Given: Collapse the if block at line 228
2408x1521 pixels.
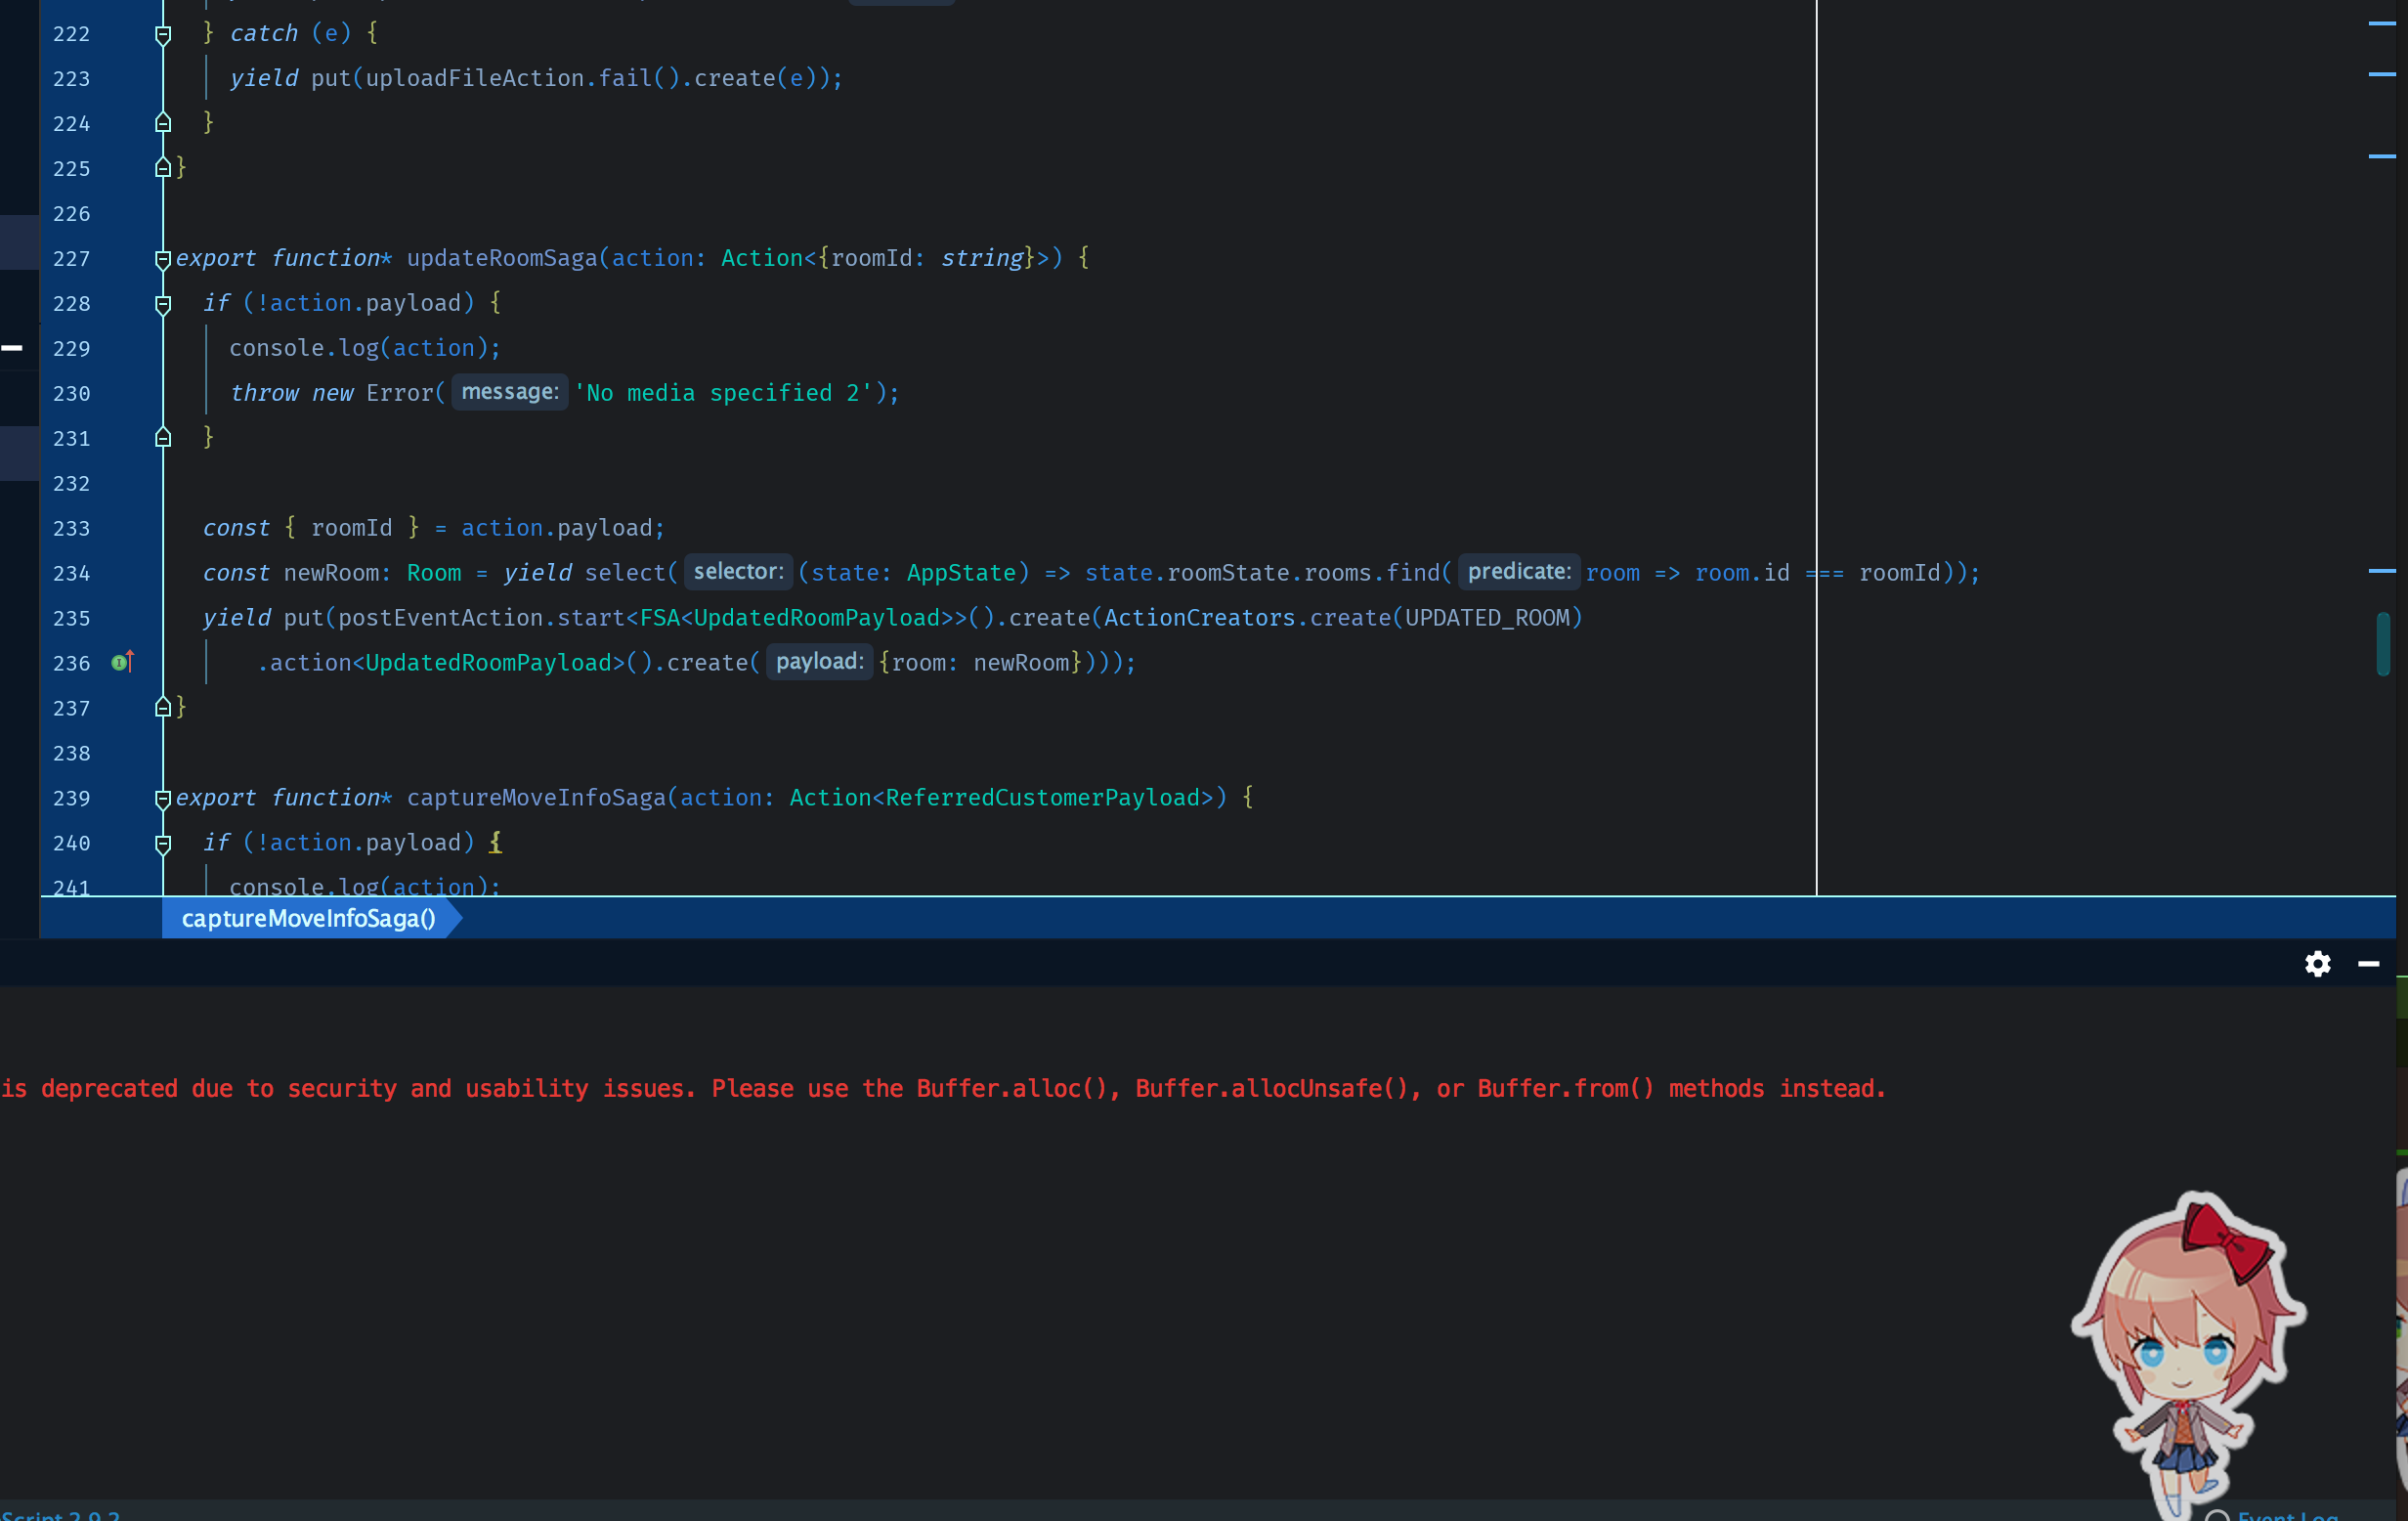Looking at the screenshot, I should tap(163, 304).
